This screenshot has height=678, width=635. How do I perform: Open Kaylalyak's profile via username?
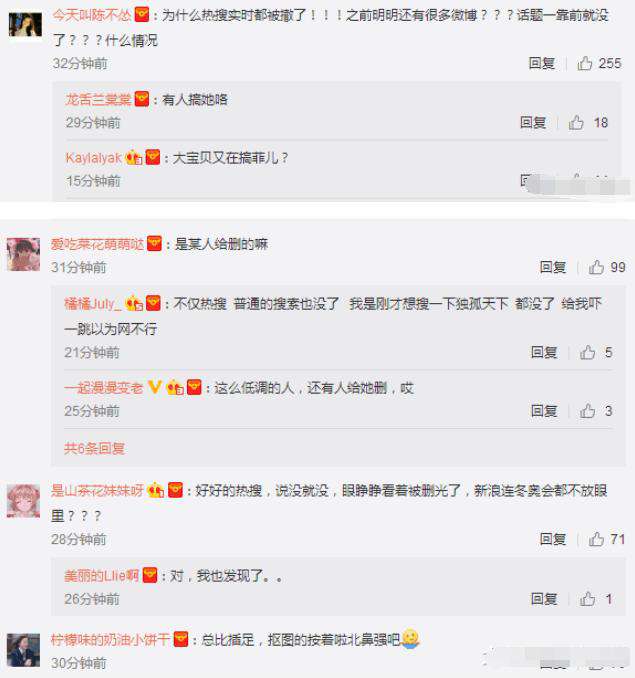coord(93,157)
